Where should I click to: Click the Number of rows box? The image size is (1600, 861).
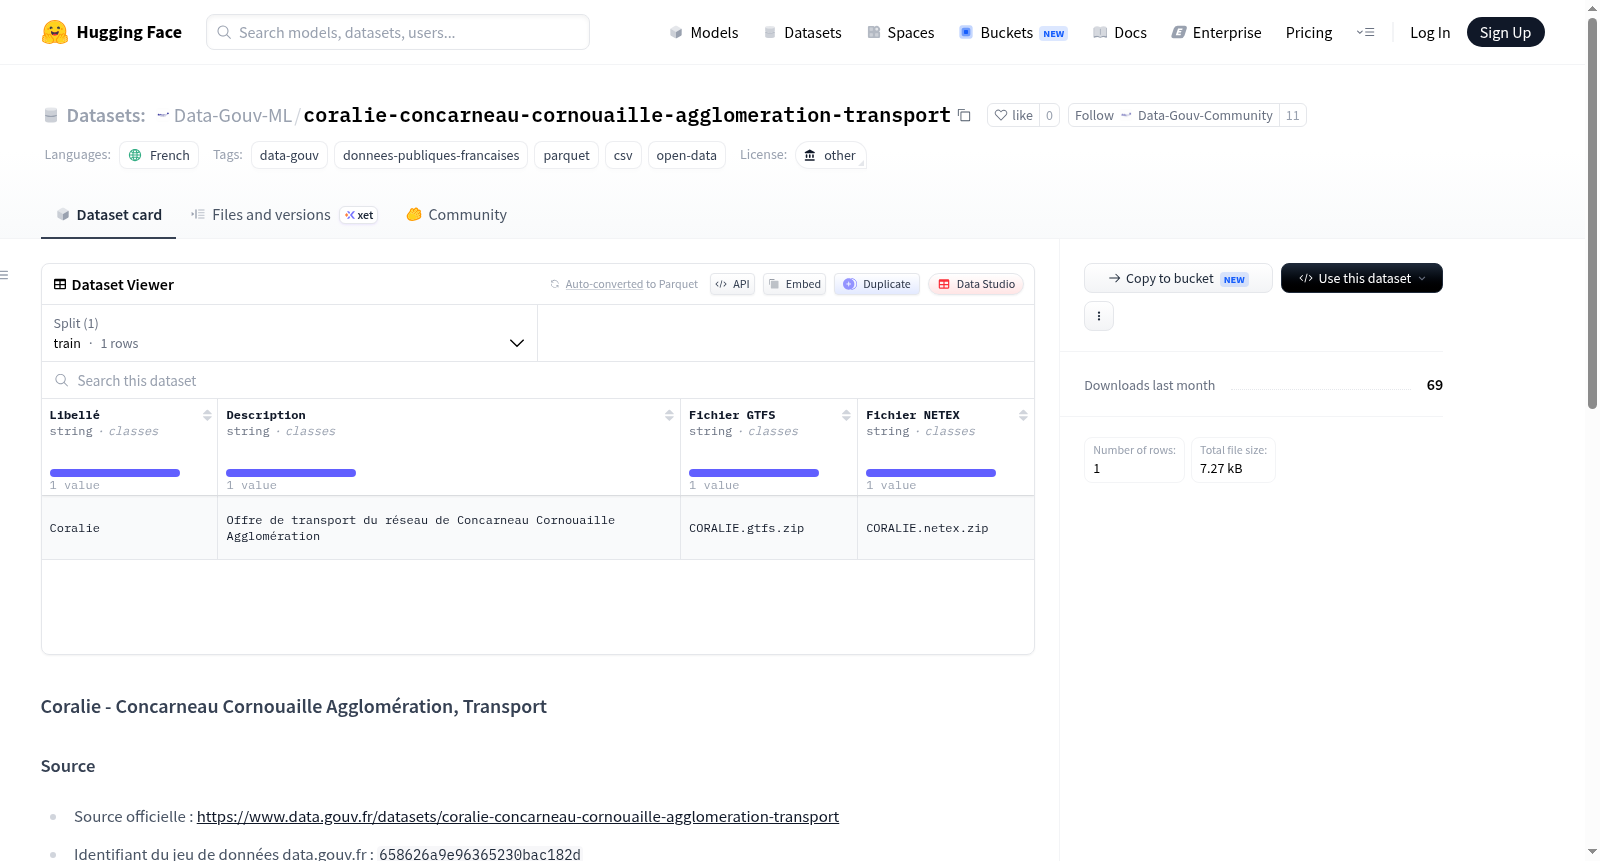pos(1134,460)
